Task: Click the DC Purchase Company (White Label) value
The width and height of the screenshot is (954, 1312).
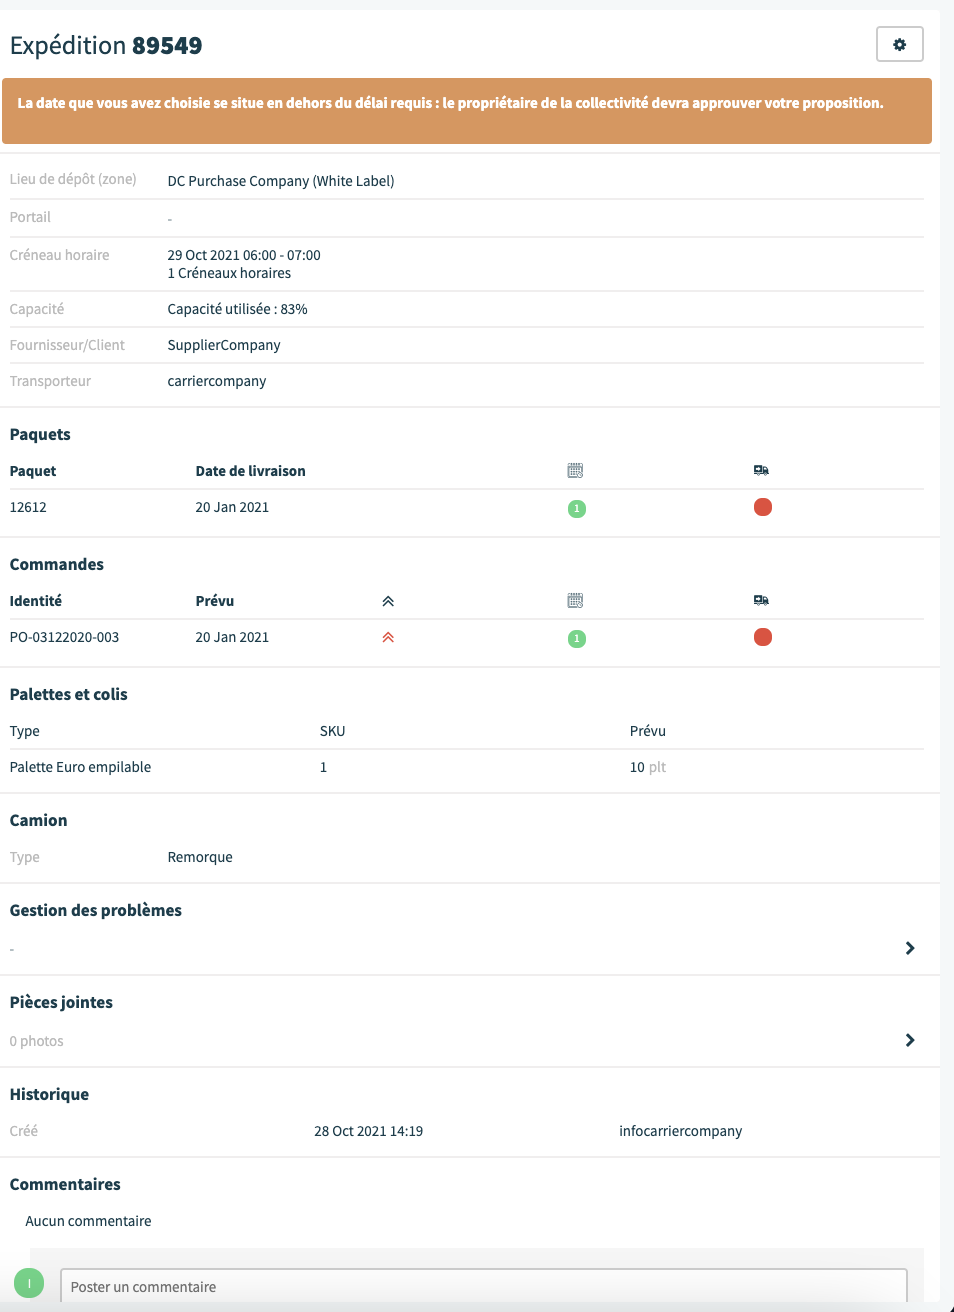Action: (281, 181)
